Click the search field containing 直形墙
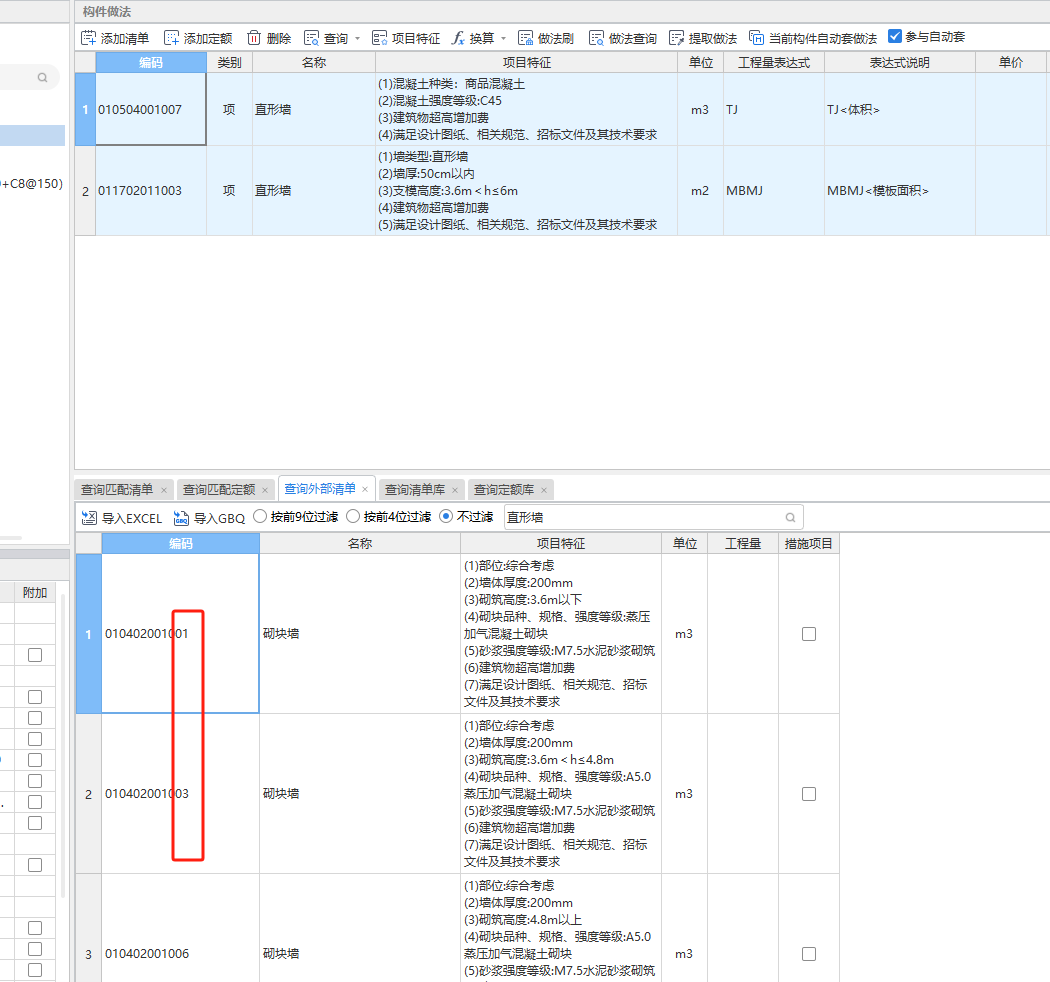This screenshot has height=982, width=1050. click(654, 517)
